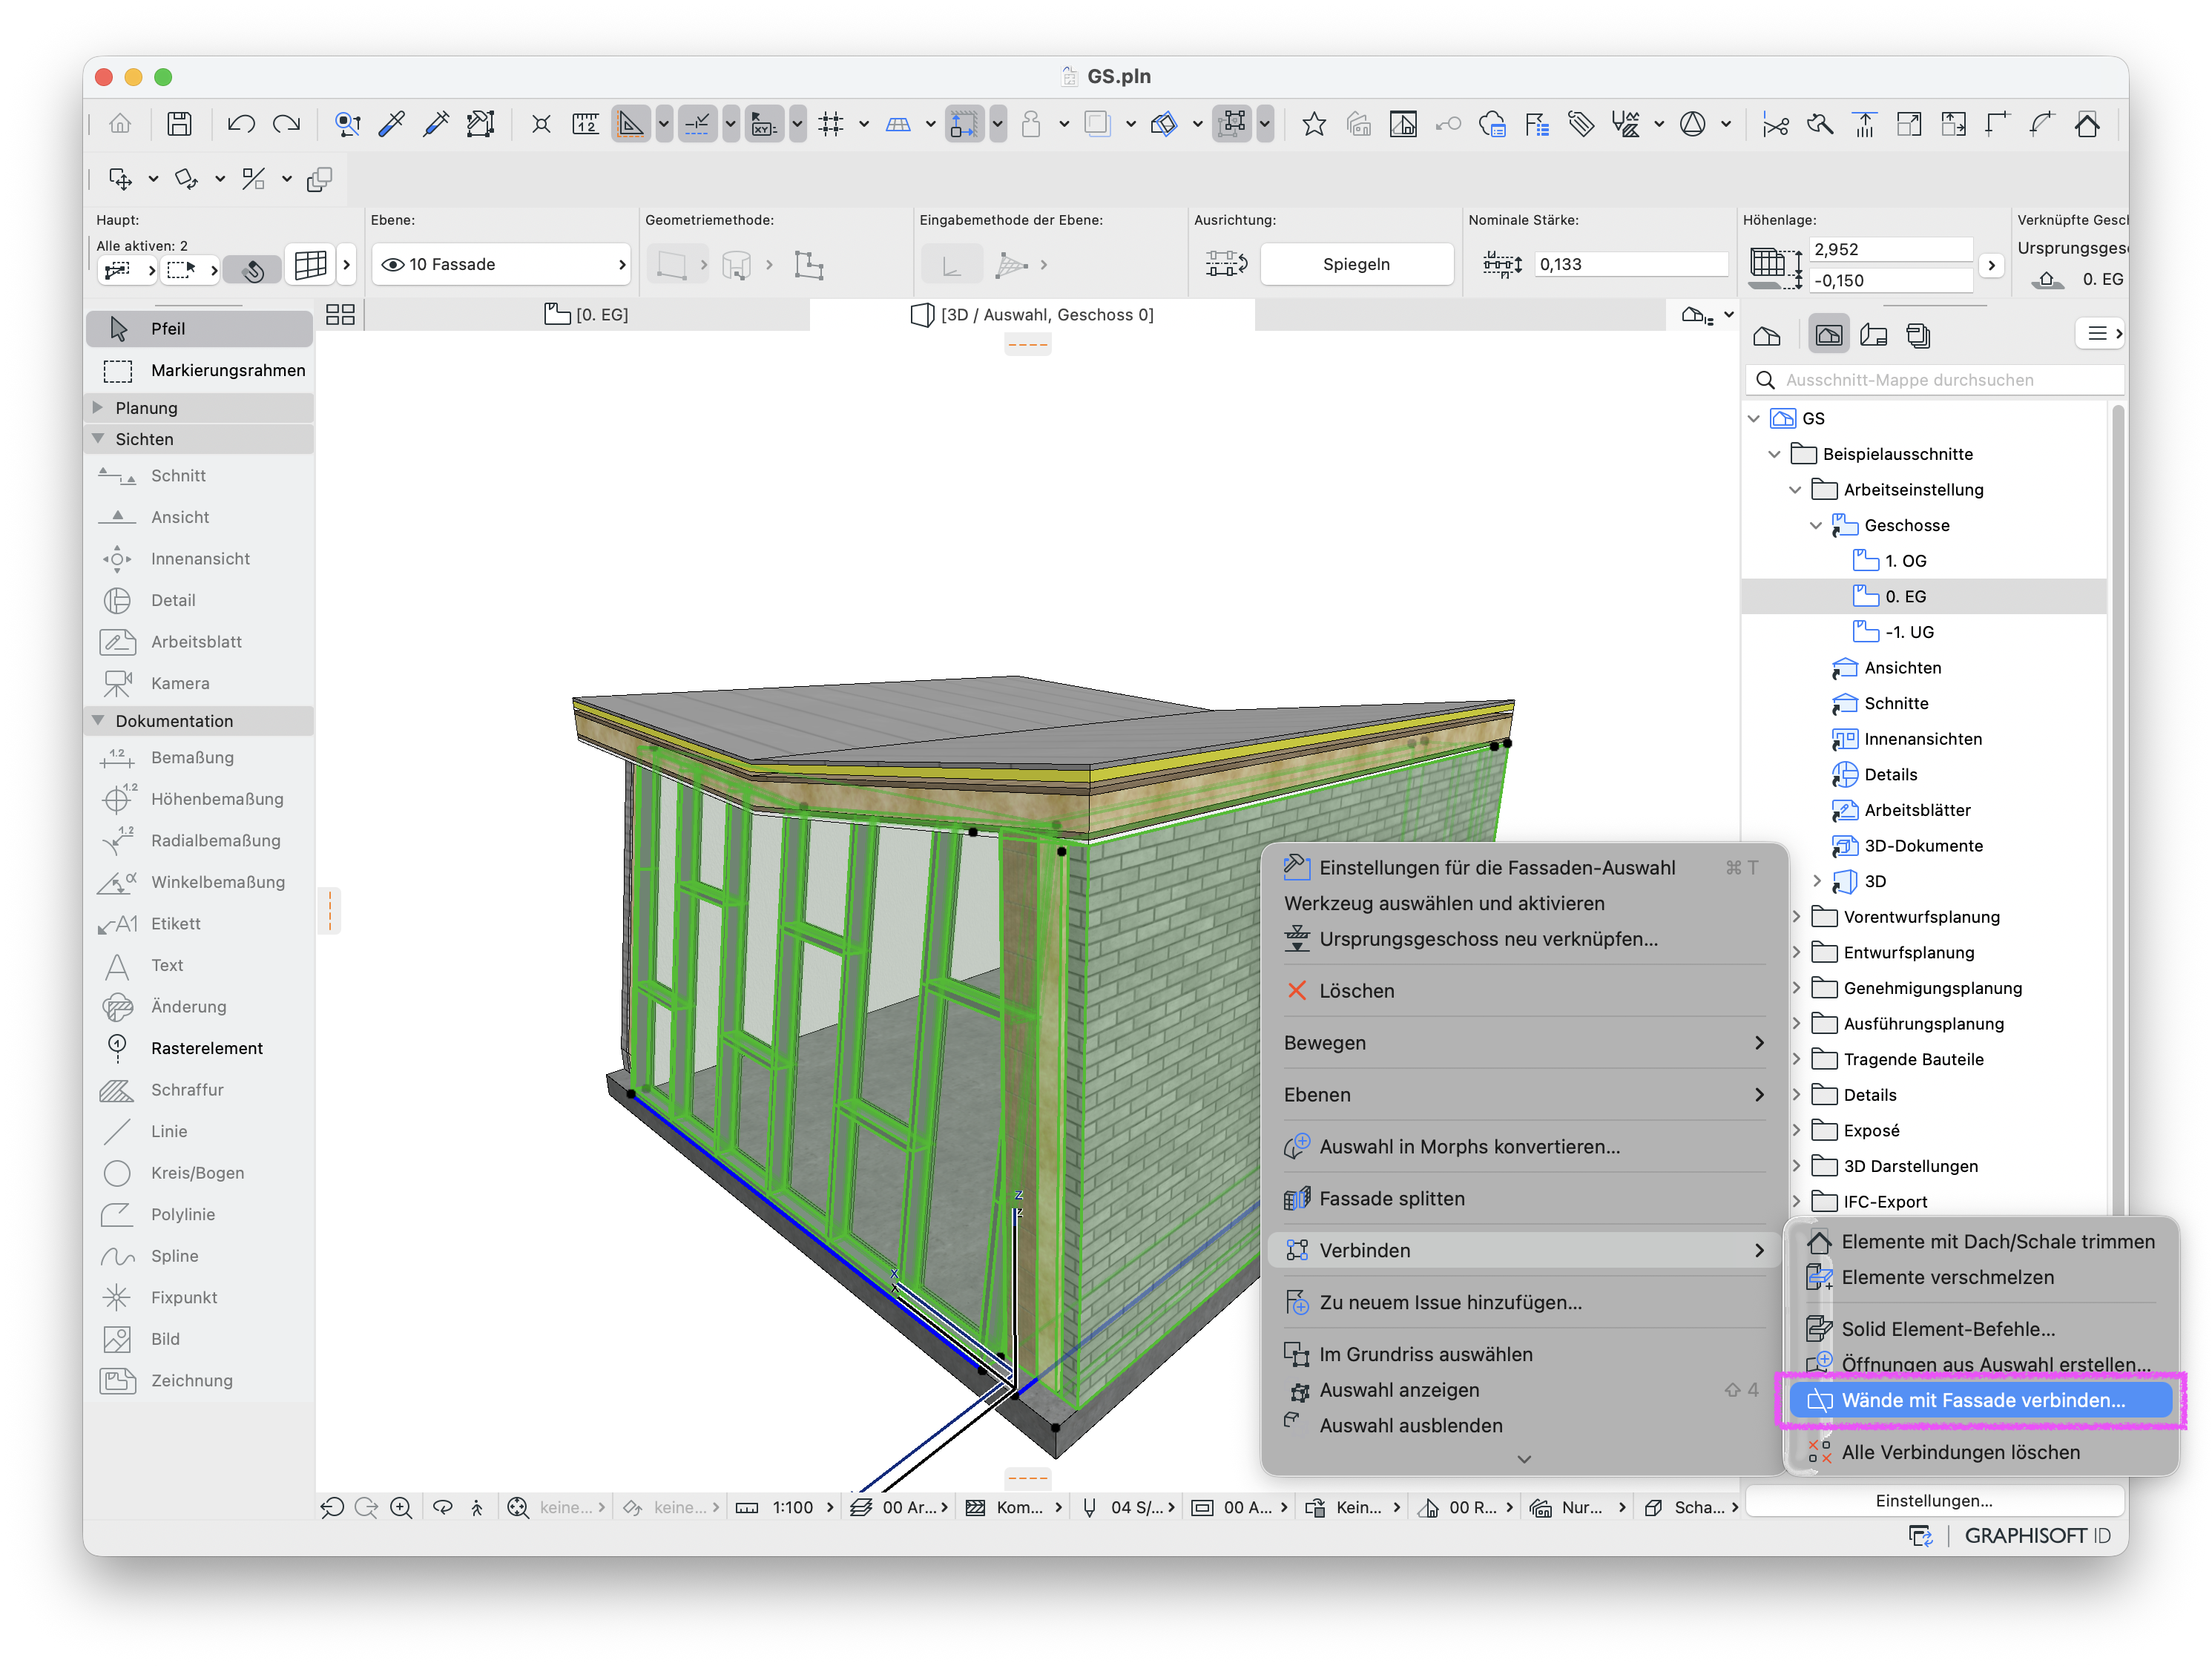Click the Spiegeln button
Screen dimensions: 2212x1666
pyautogui.click(x=1356, y=264)
